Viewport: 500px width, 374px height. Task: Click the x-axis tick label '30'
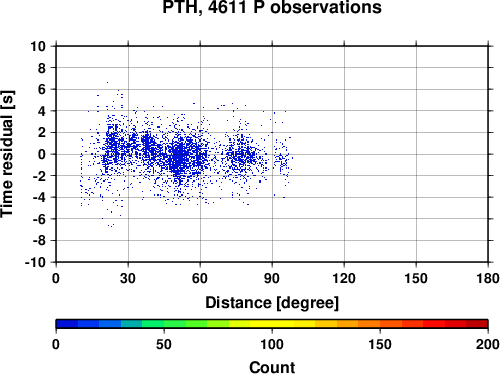[x=128, y=278]
